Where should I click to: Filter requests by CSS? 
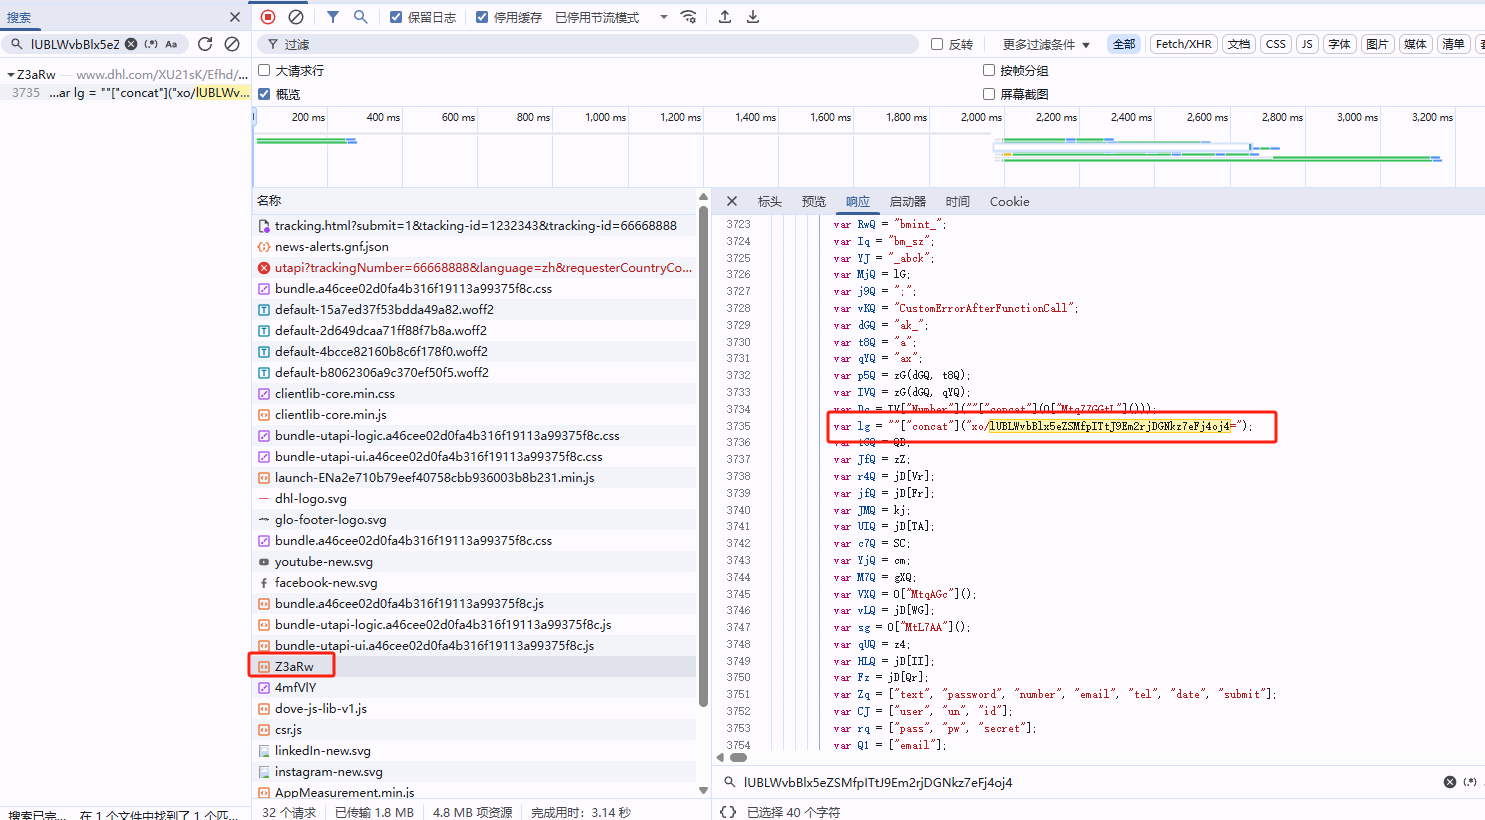1275,44
